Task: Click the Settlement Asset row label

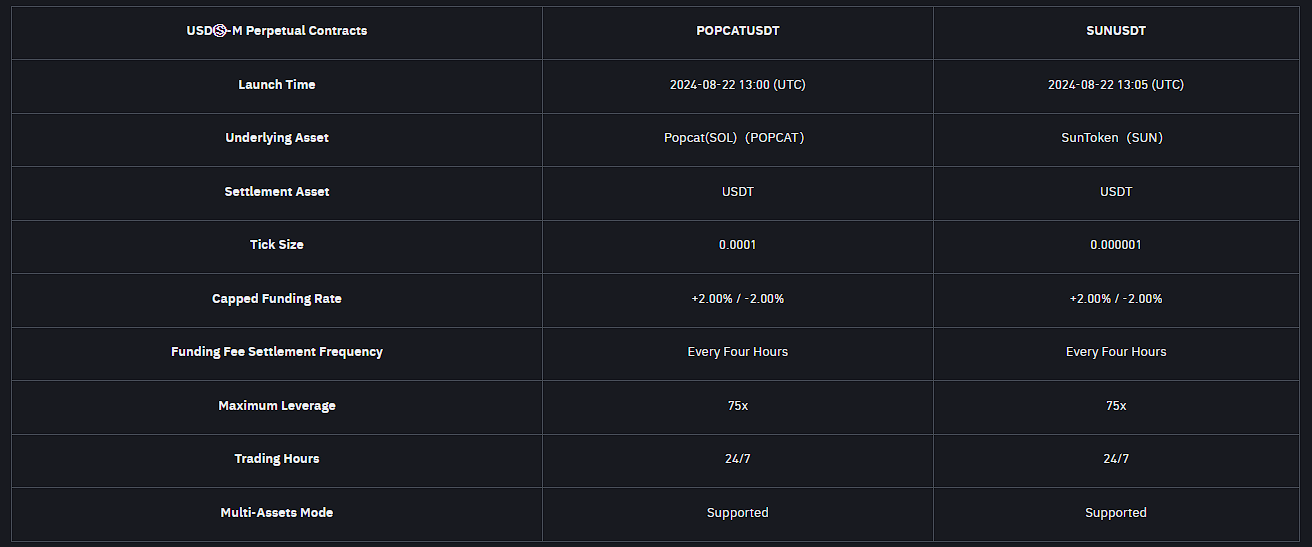Action: point(277,191)
